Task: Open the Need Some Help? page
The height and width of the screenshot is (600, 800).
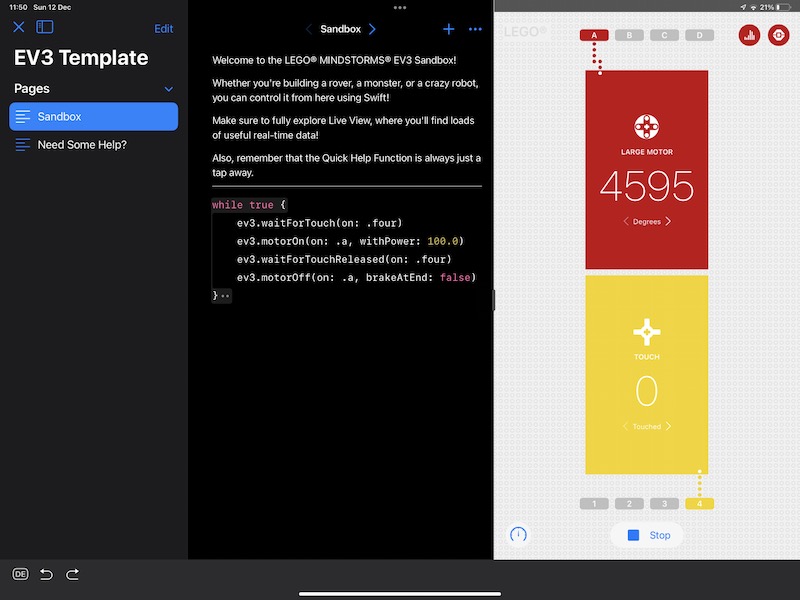Action: click(x=93, y=145)
